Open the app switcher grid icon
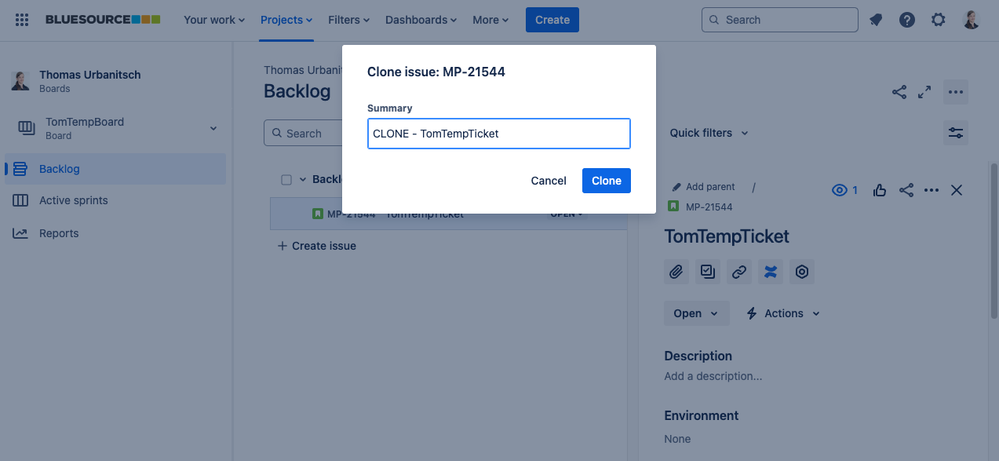999x461 pixels. pos(22,20)
